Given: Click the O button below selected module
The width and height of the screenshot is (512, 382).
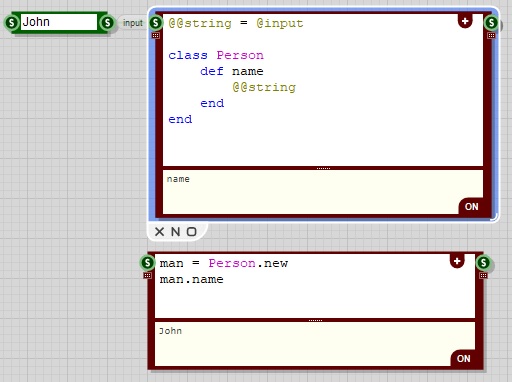Looking at the screenshot, I should click(191, 232).
